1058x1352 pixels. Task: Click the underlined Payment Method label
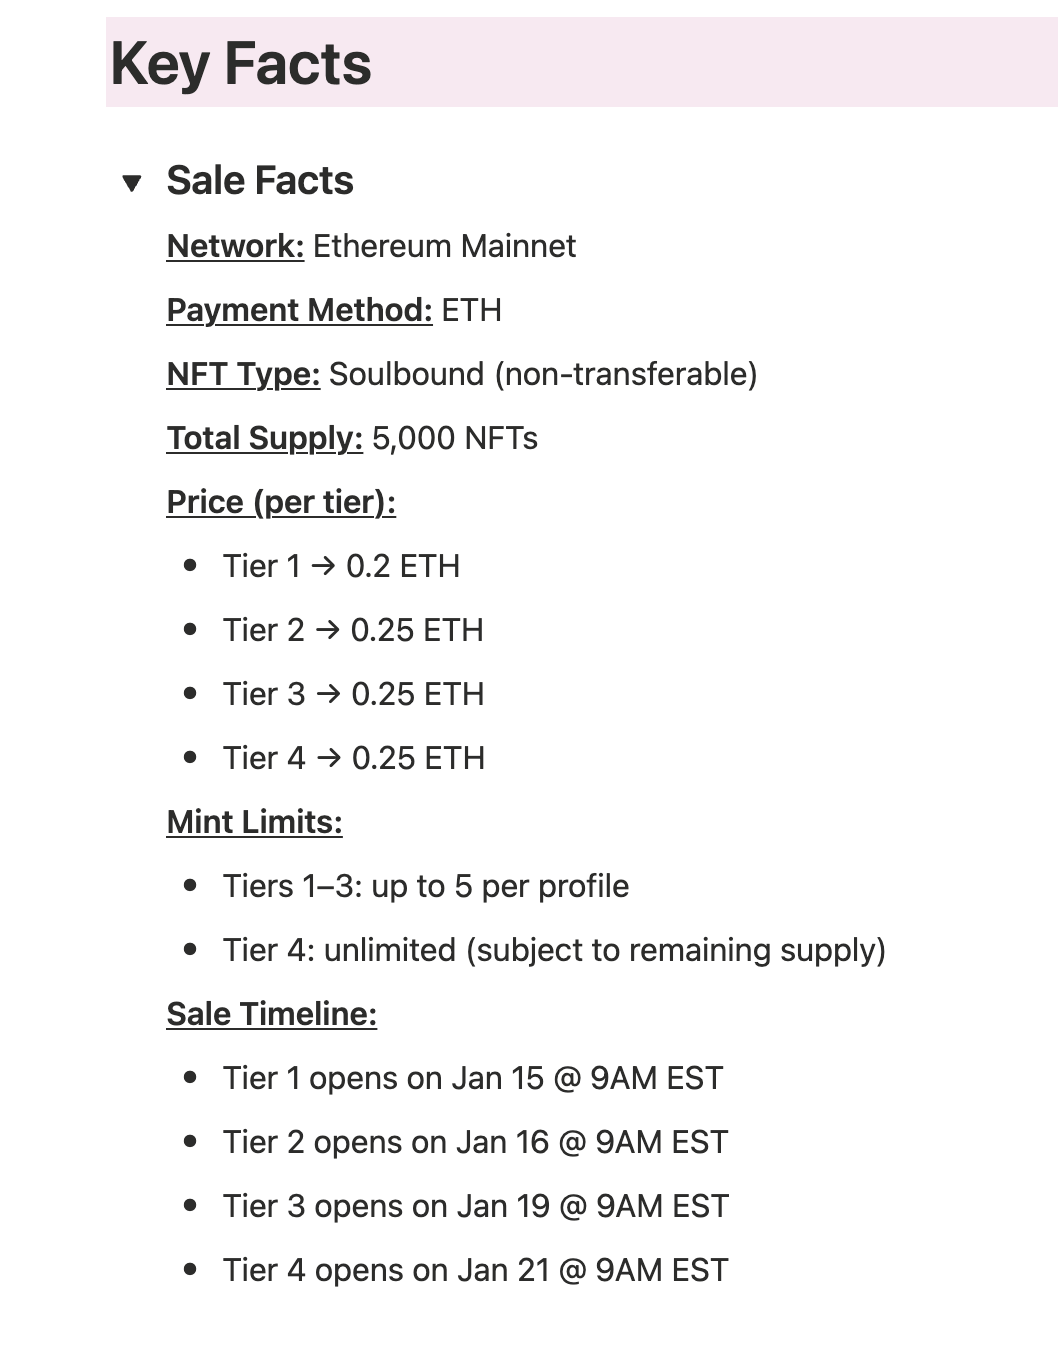tap(299, 310)
